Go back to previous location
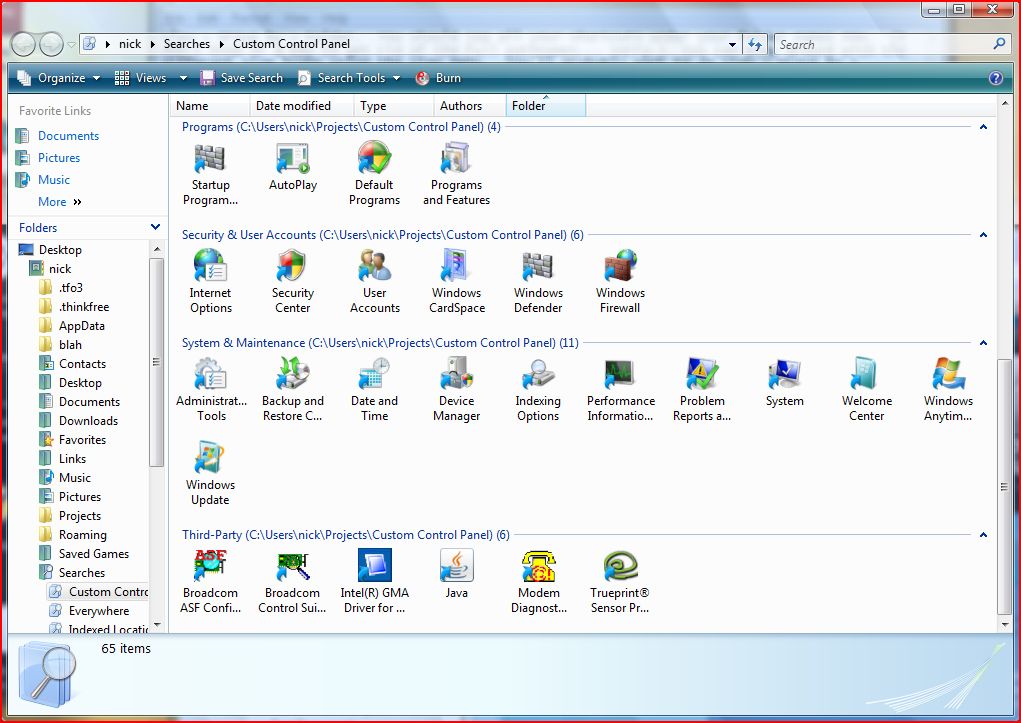Screen dimensions: 1021x723 tap(23, 44)
